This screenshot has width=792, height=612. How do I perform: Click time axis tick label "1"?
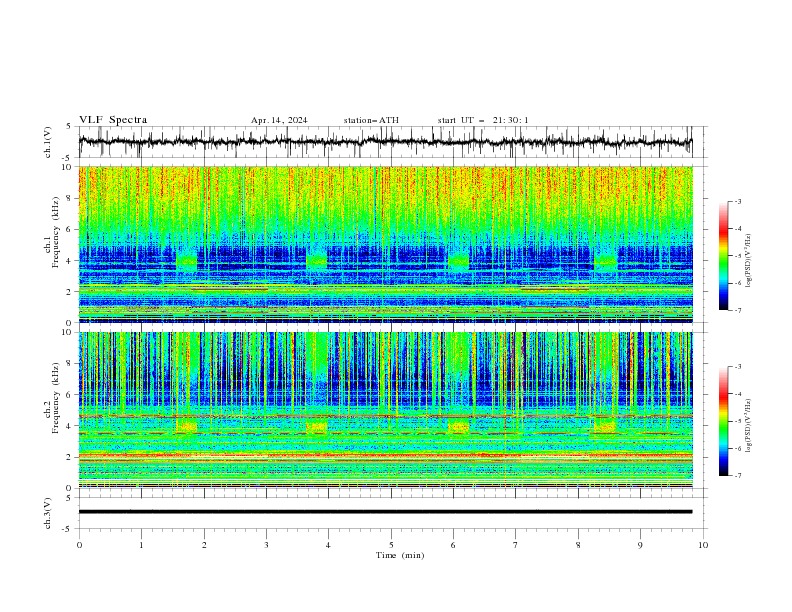tap(141, 545)
